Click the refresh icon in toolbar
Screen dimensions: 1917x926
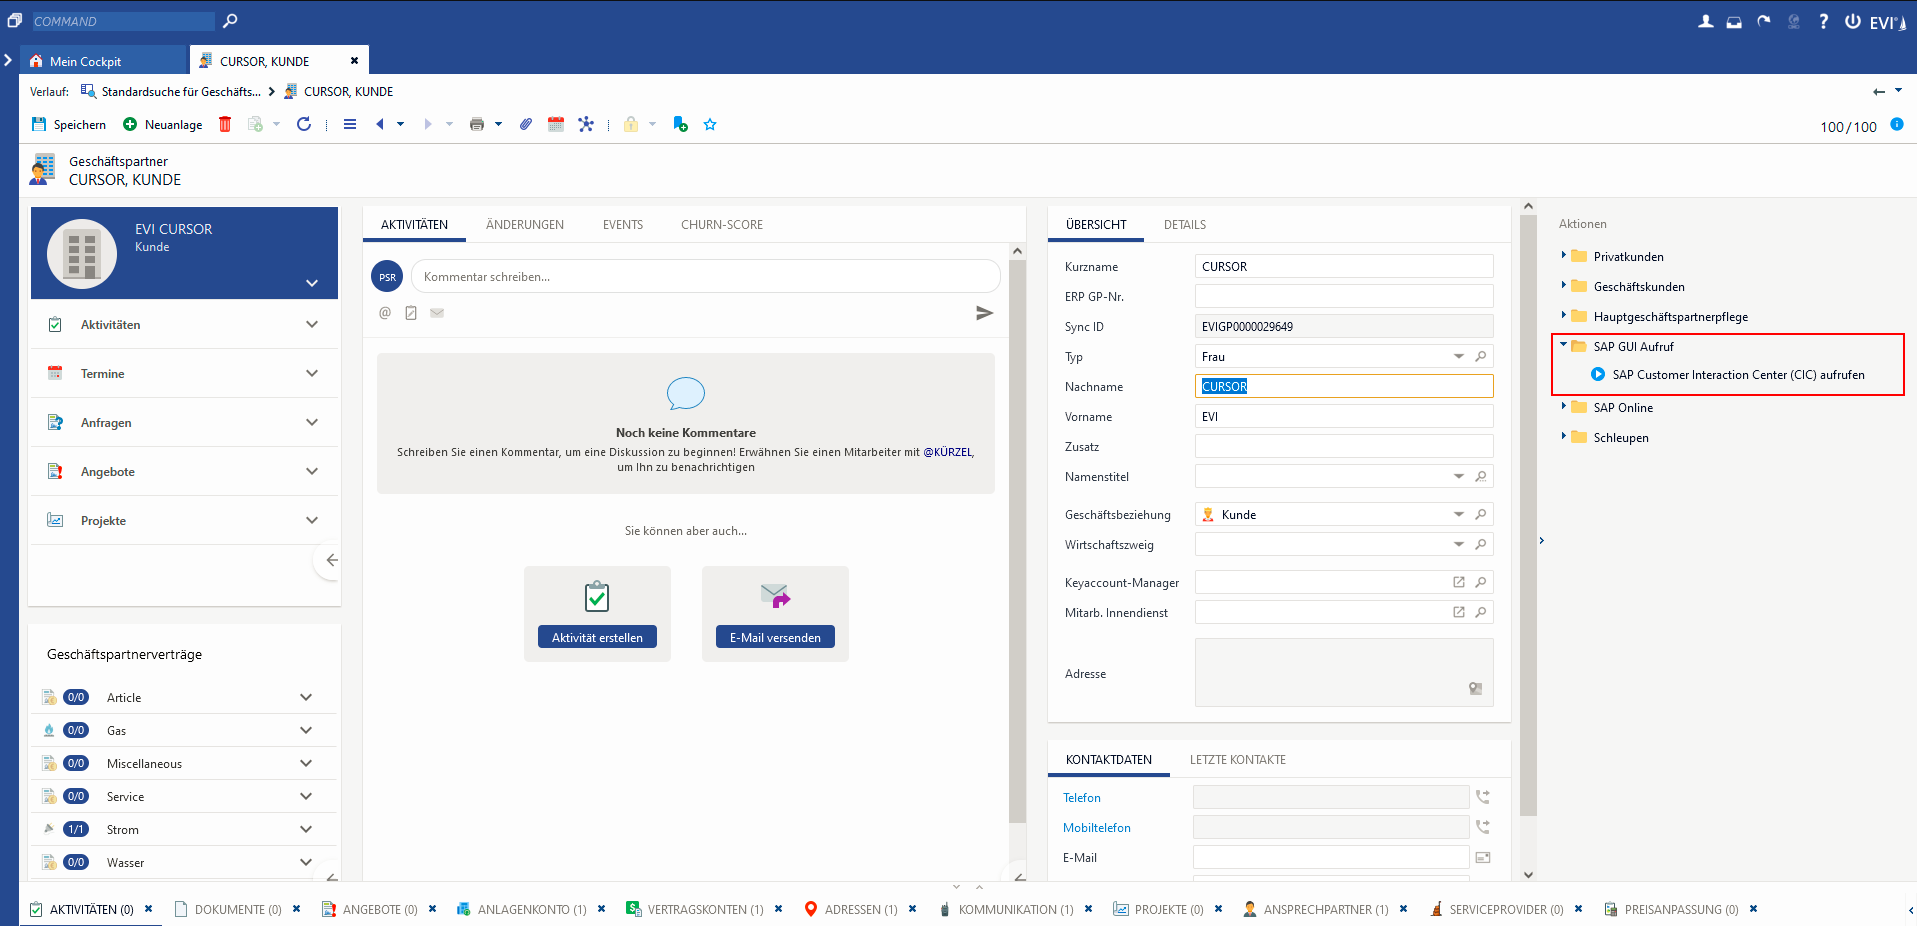(x=304, y=124)
